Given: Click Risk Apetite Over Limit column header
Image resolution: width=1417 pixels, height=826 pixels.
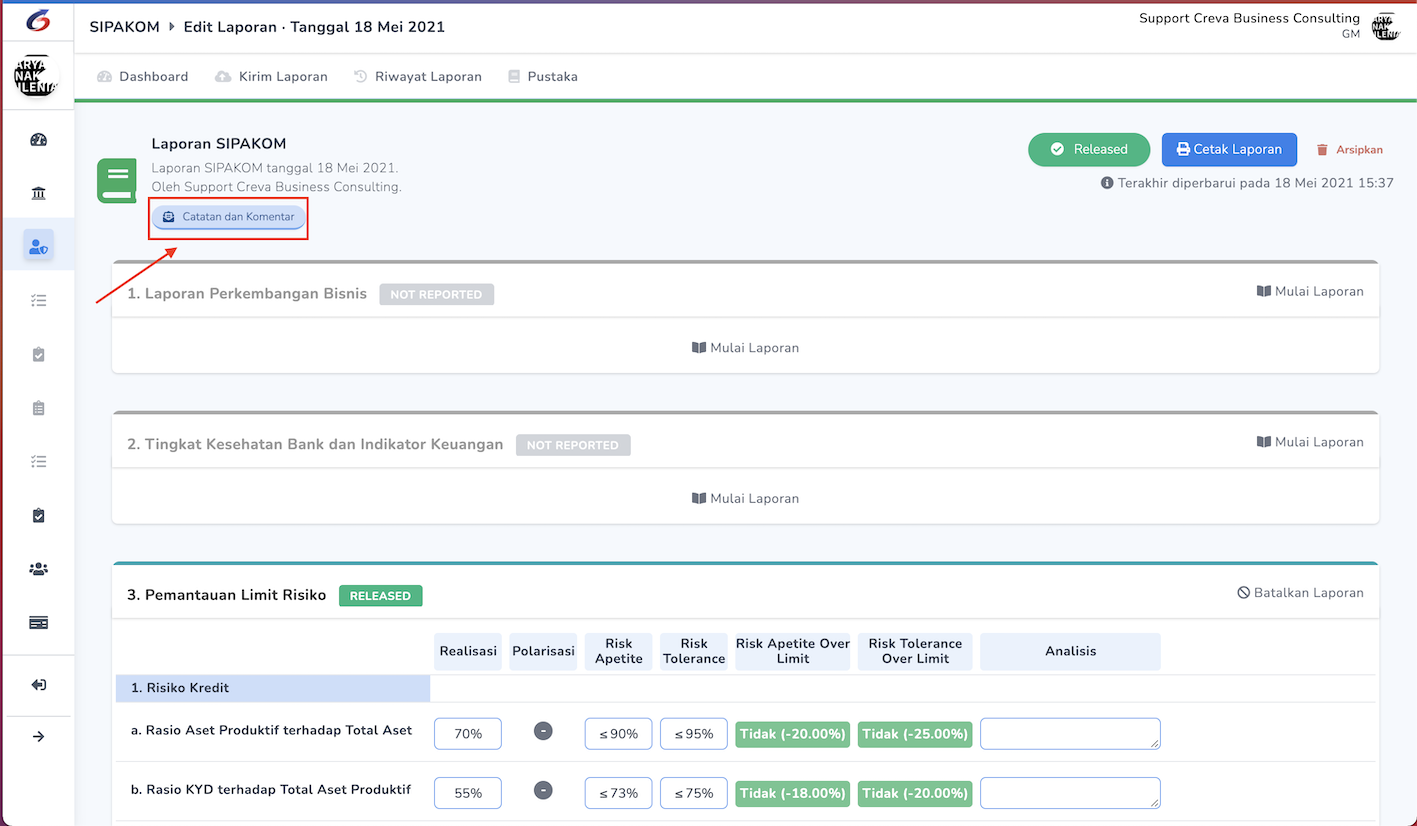Looking at the screenshot, I should click(x=793, y=651).
